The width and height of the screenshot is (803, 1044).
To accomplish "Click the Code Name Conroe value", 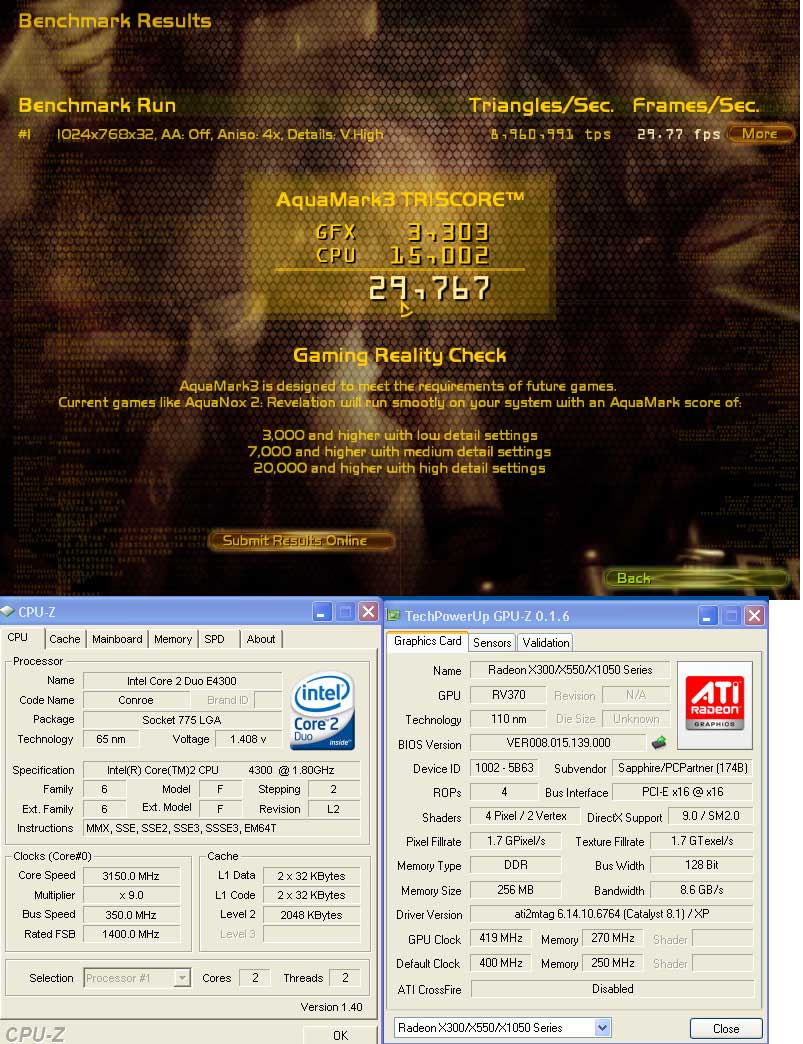I will pos(136,700).
